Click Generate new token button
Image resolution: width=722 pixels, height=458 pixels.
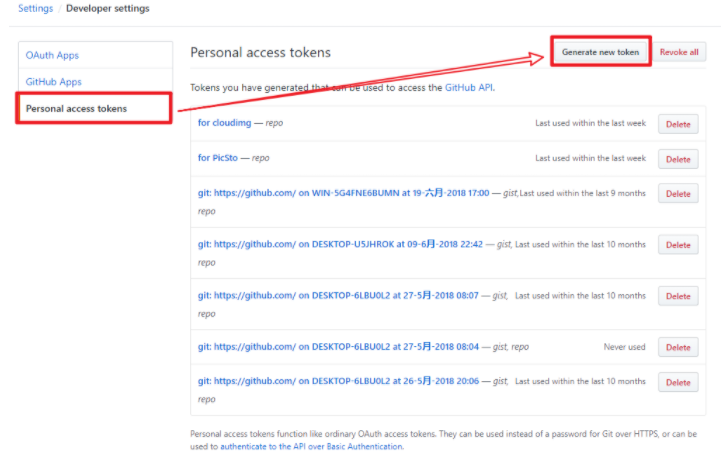pos(600,52)
